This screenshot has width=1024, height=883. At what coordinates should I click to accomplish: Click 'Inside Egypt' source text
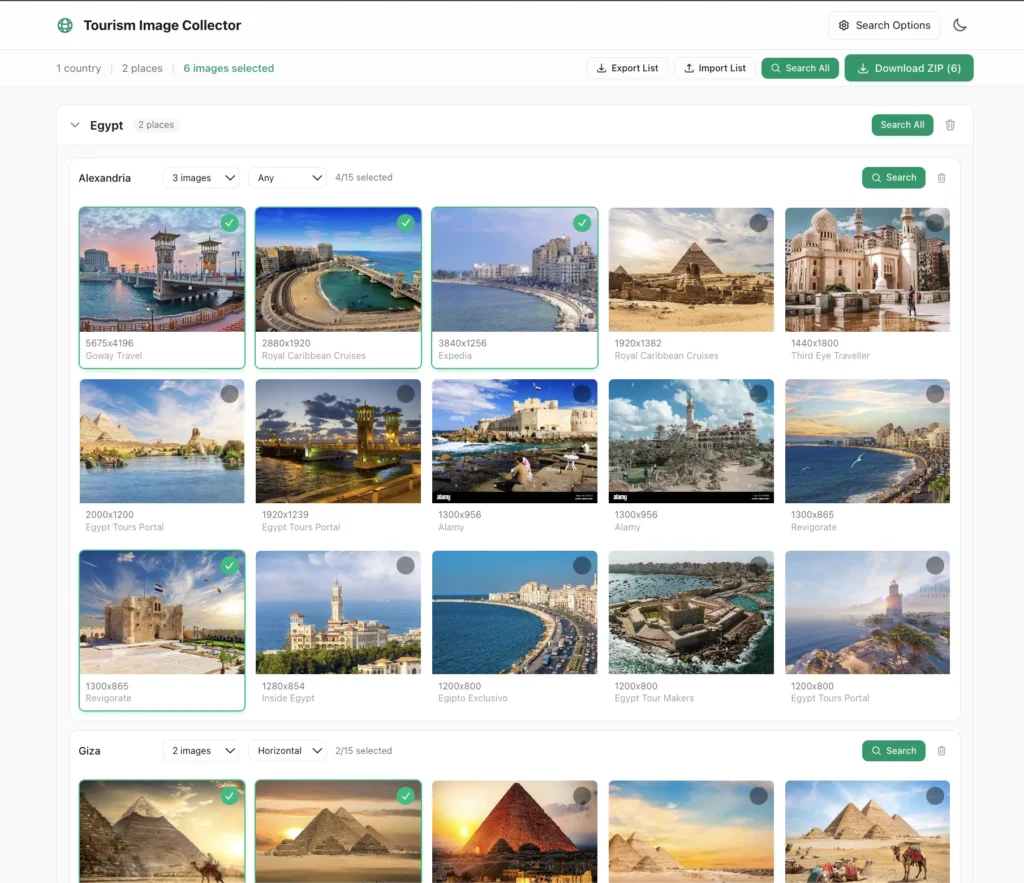coord(288,698)
